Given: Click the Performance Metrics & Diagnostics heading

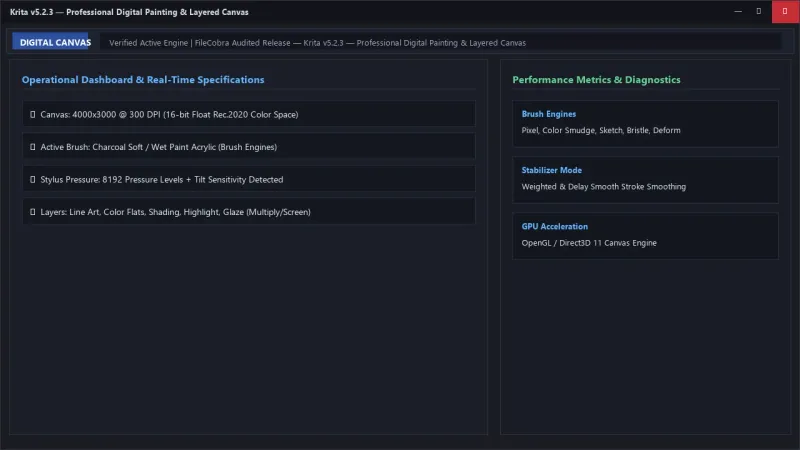Looking at the screenshot, I should [596, 80].
